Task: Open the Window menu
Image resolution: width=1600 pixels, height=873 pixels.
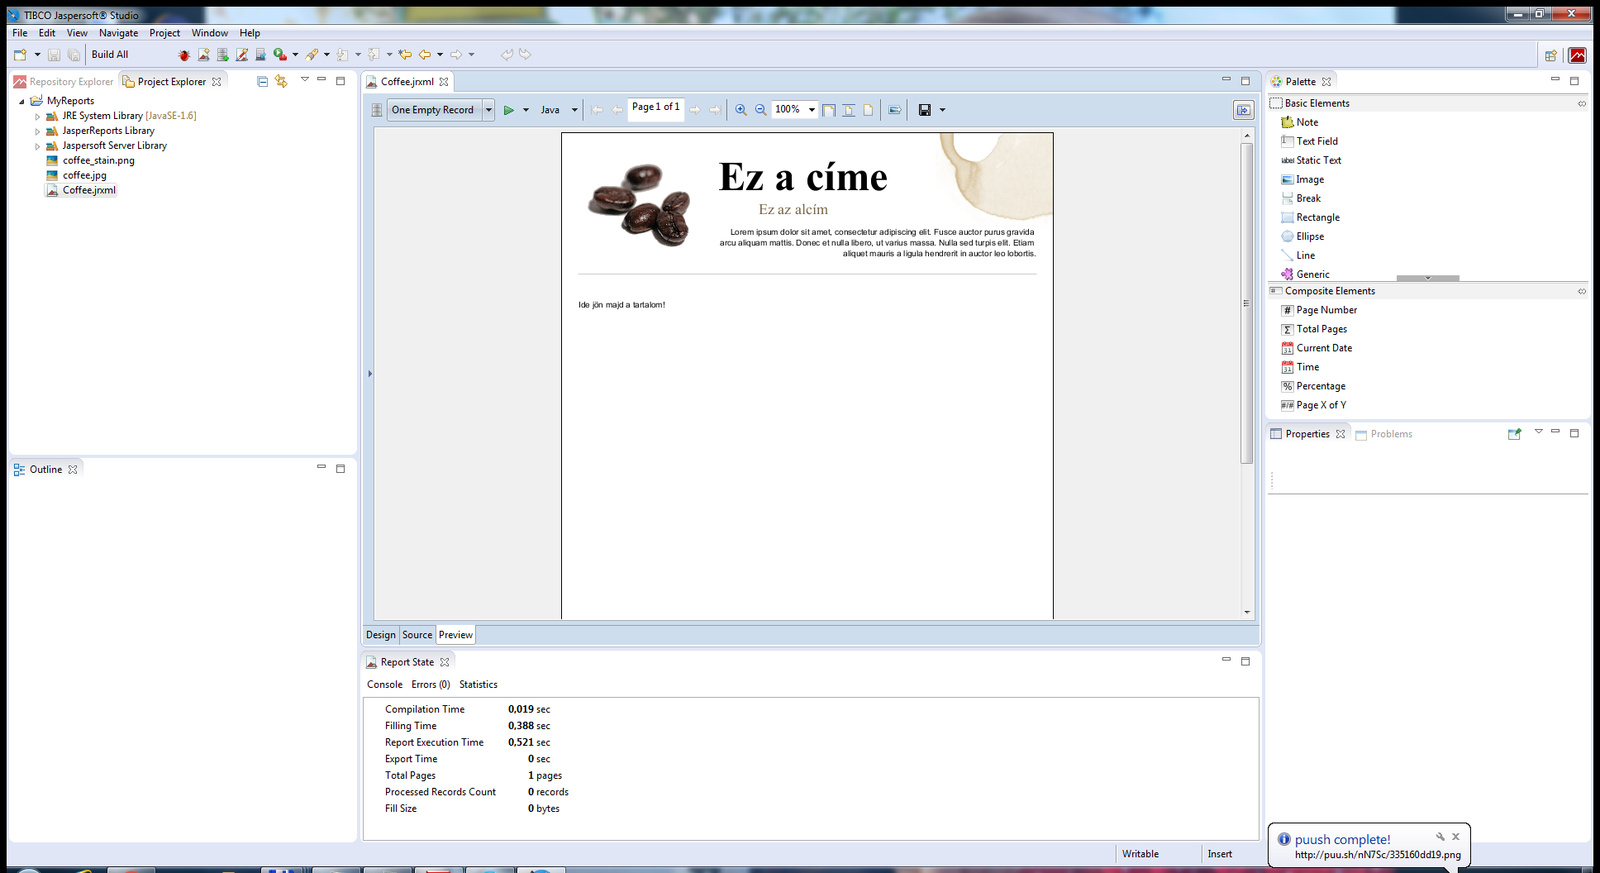Action: pos(210,33)
